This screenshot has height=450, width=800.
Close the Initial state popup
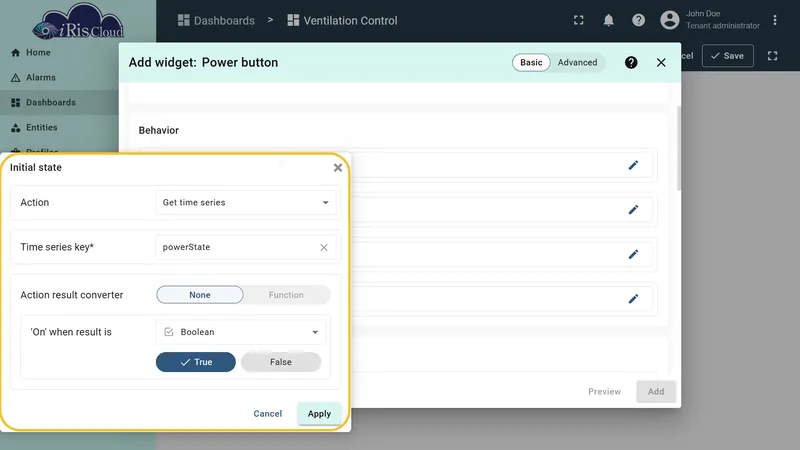(x=337, y=167)
